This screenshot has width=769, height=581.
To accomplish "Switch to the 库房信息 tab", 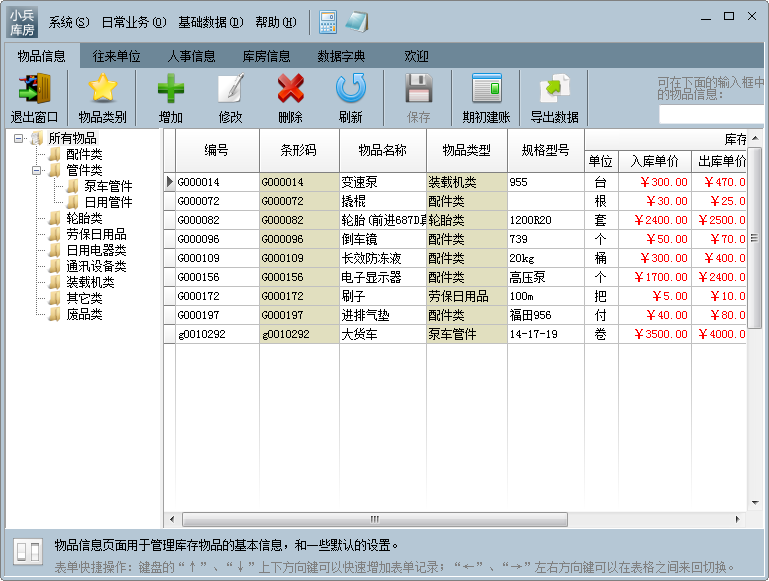I will (x=266, y=56).
